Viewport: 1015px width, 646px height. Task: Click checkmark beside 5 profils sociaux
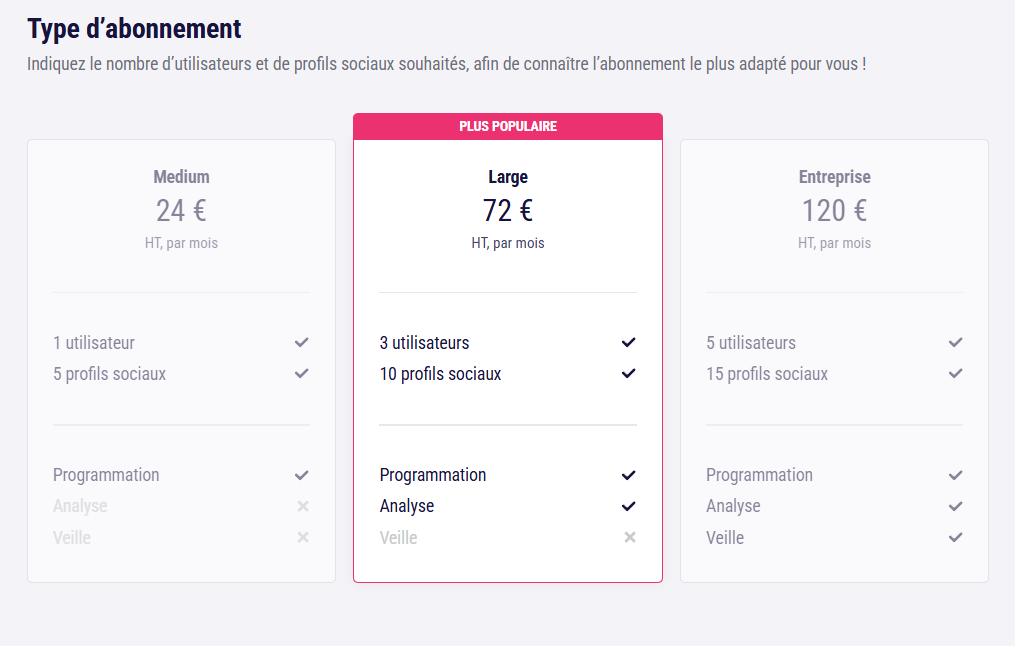click(302, 373)
